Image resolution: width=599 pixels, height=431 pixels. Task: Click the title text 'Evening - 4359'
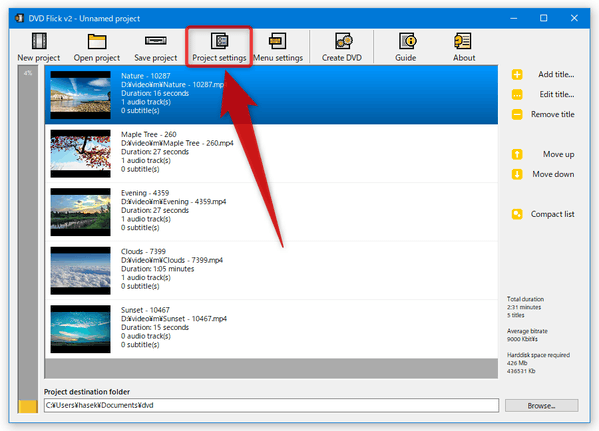(145, 193)
